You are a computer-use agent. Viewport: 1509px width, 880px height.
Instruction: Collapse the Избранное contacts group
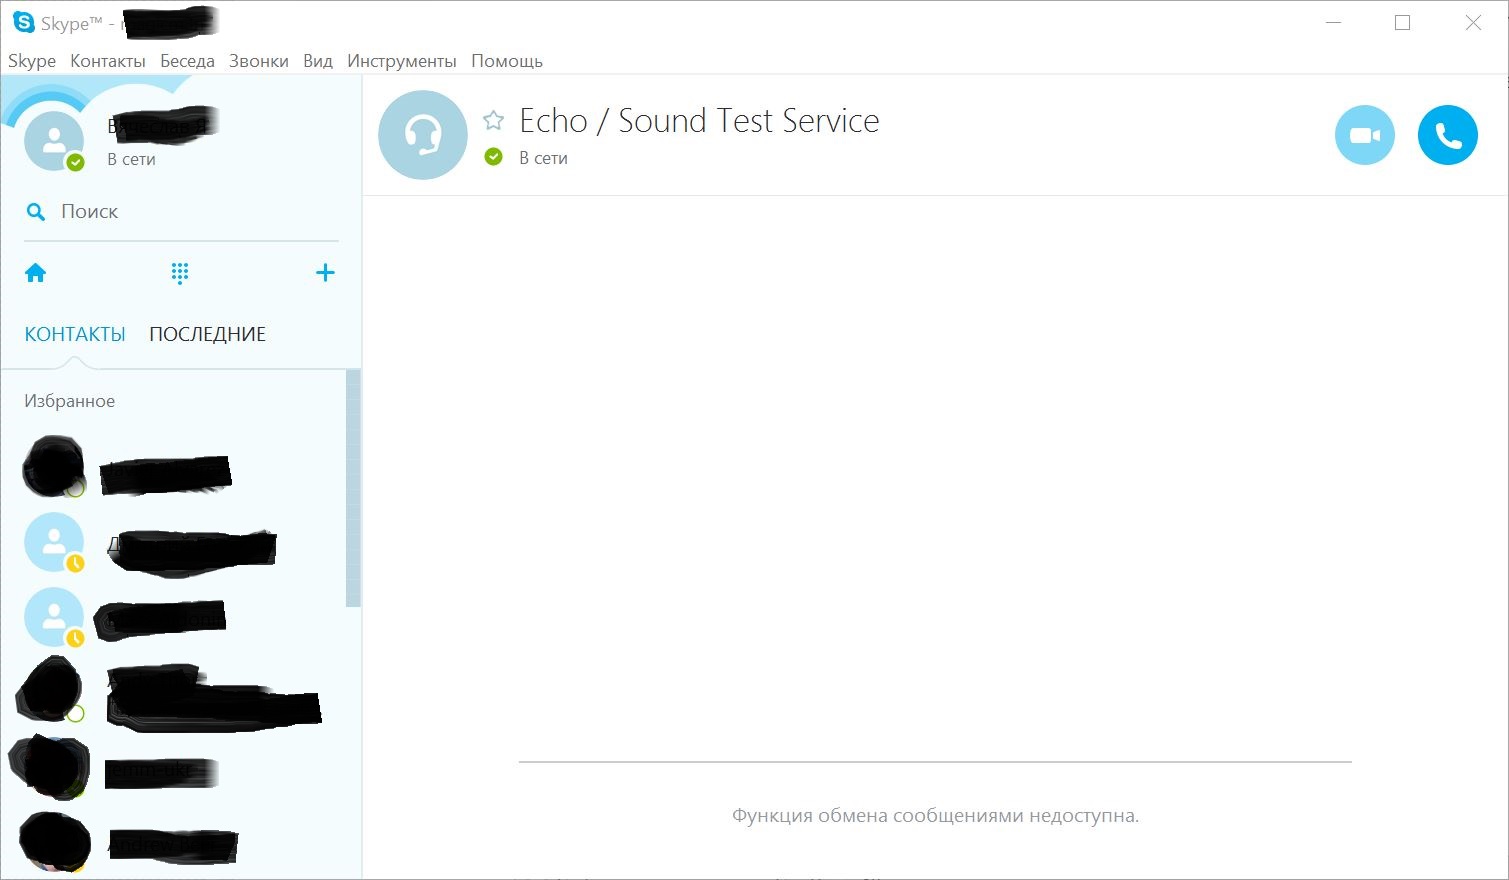click(x=69, y=401)
